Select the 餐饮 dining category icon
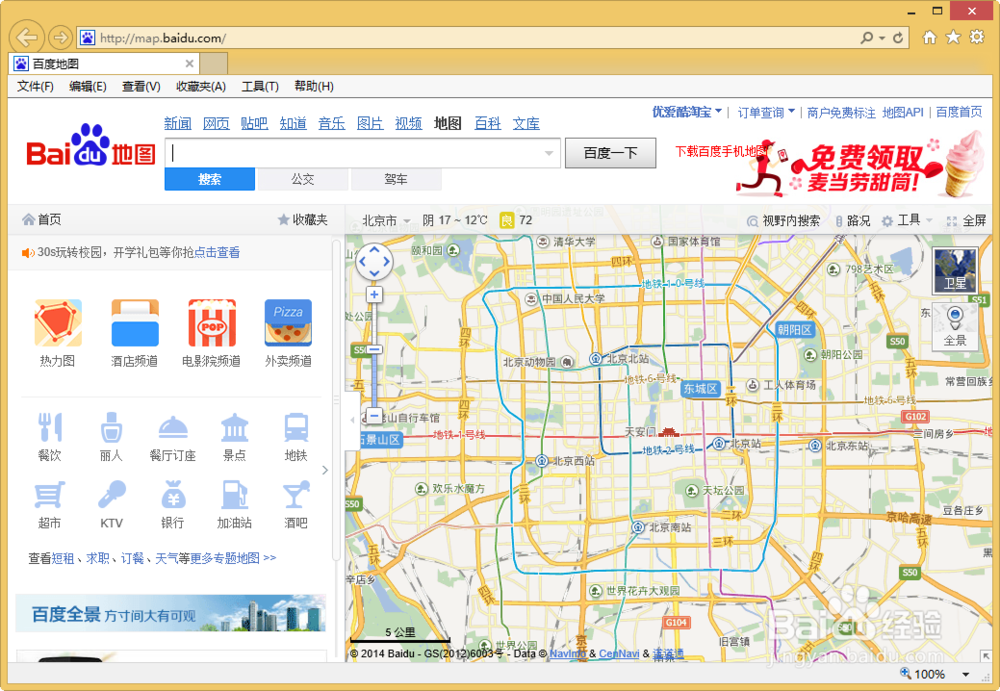 tap(50, 427)
